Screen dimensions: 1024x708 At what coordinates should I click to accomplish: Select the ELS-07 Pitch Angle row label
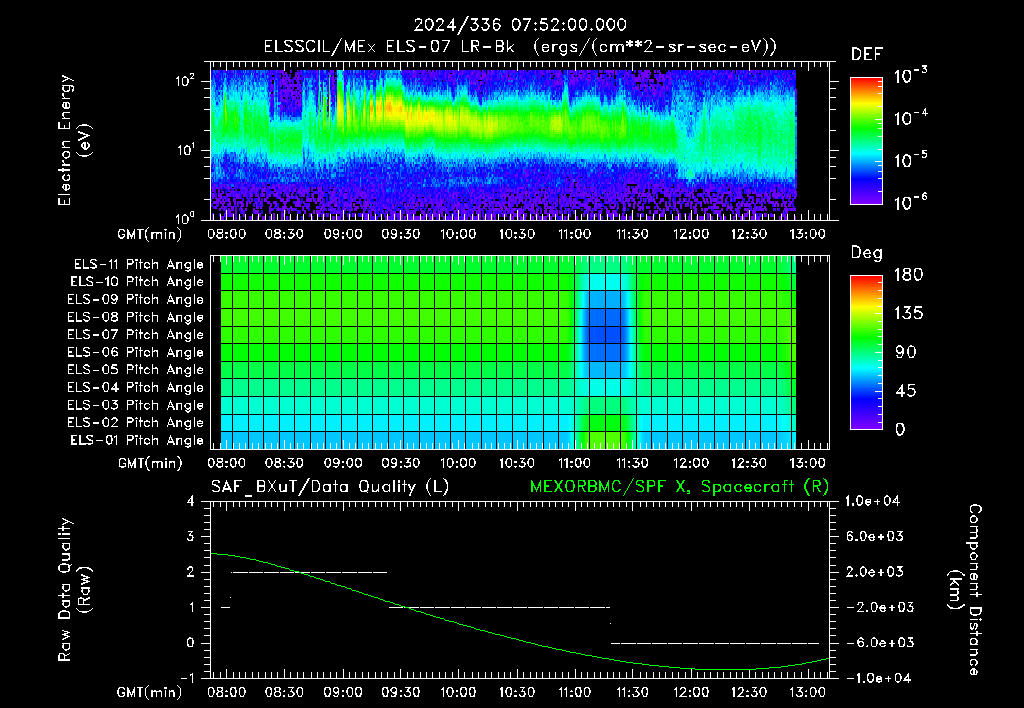pos(135,334)
